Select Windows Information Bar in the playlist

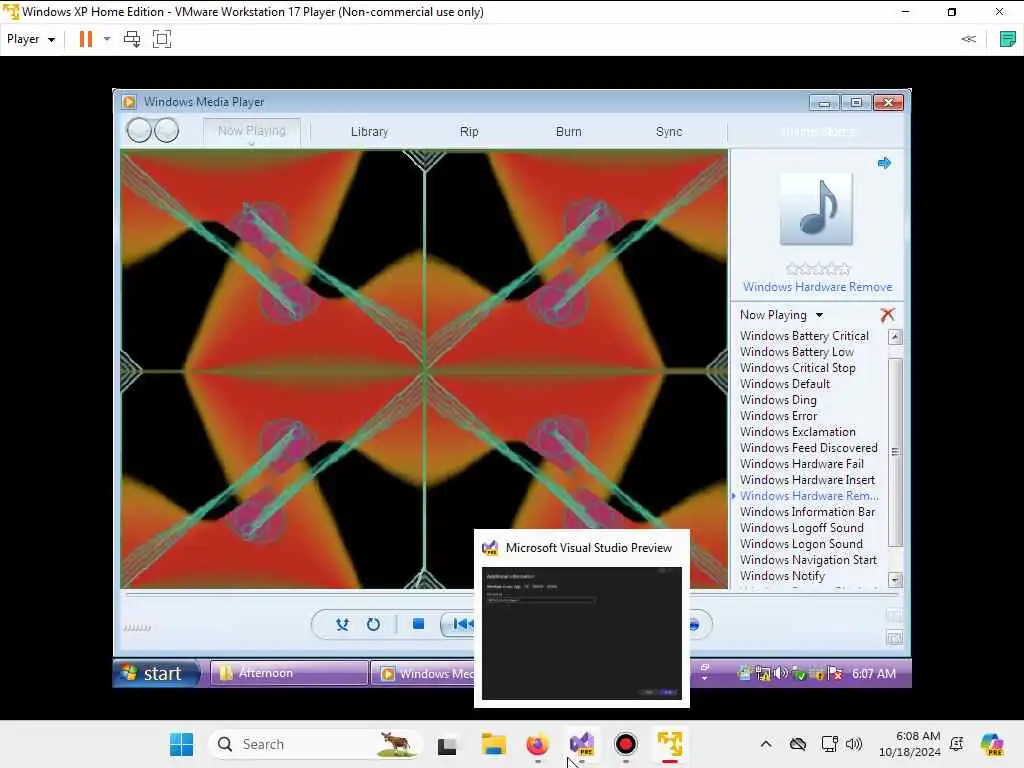tap(807, 512)
